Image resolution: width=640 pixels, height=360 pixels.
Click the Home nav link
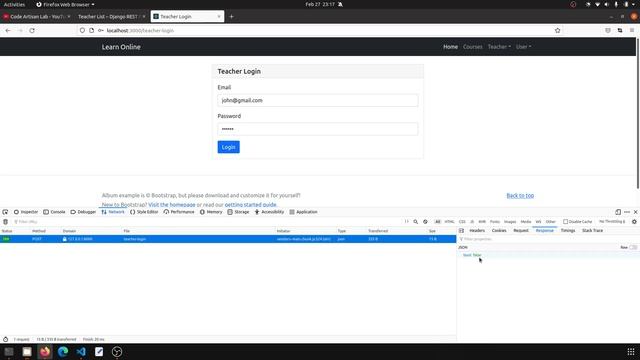pyautogui.click(x=451, y=47)
